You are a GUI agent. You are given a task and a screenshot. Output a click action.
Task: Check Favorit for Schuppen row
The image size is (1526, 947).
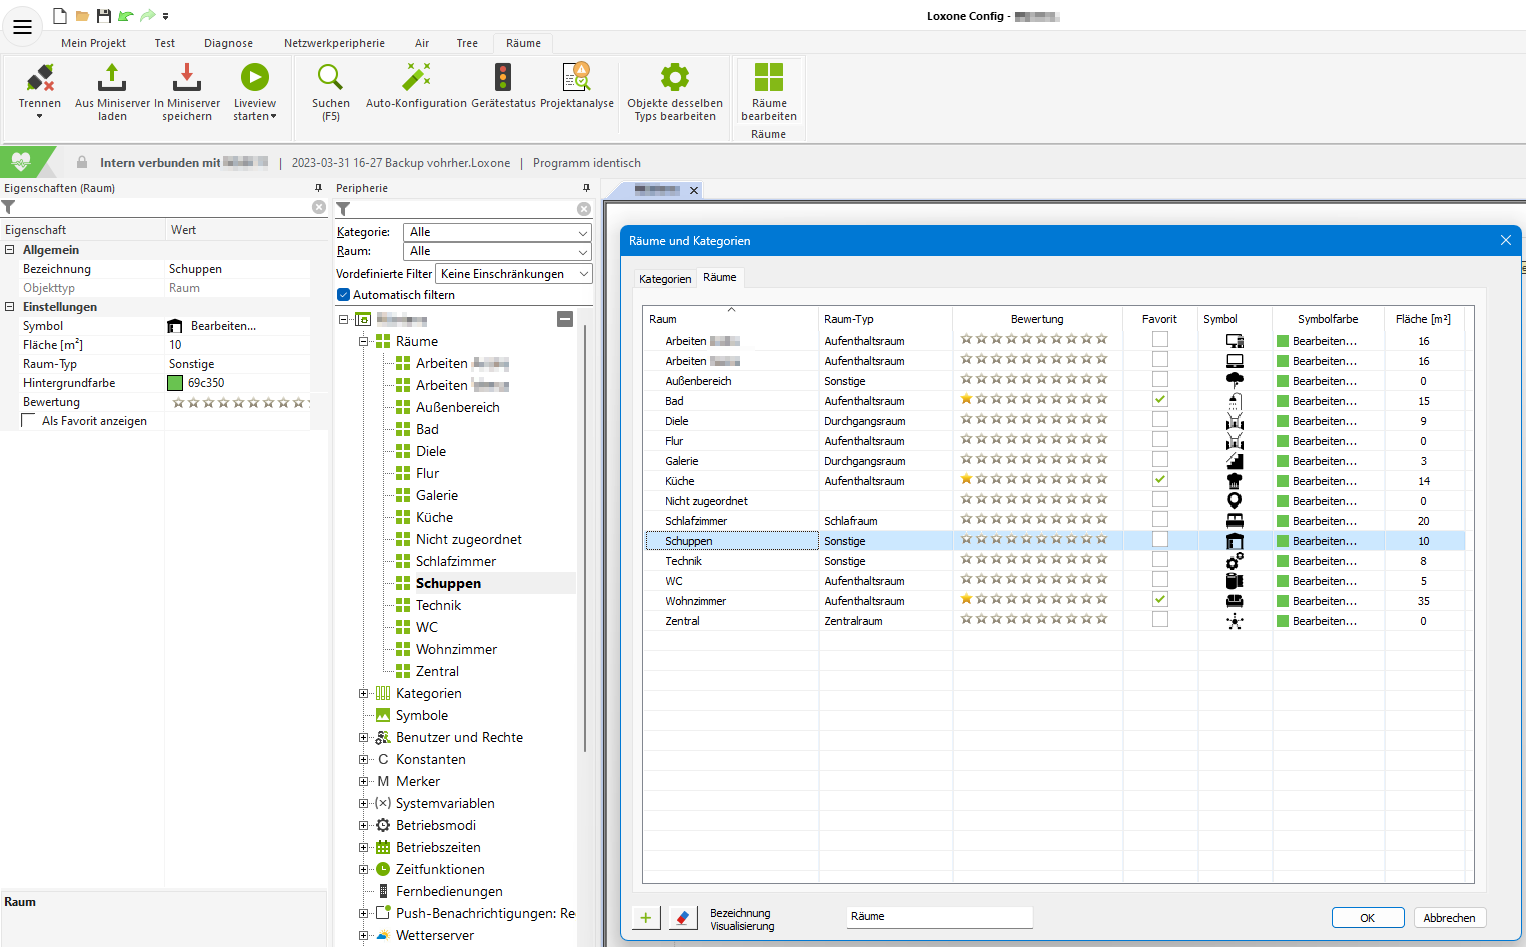(x=1160, y=539)
